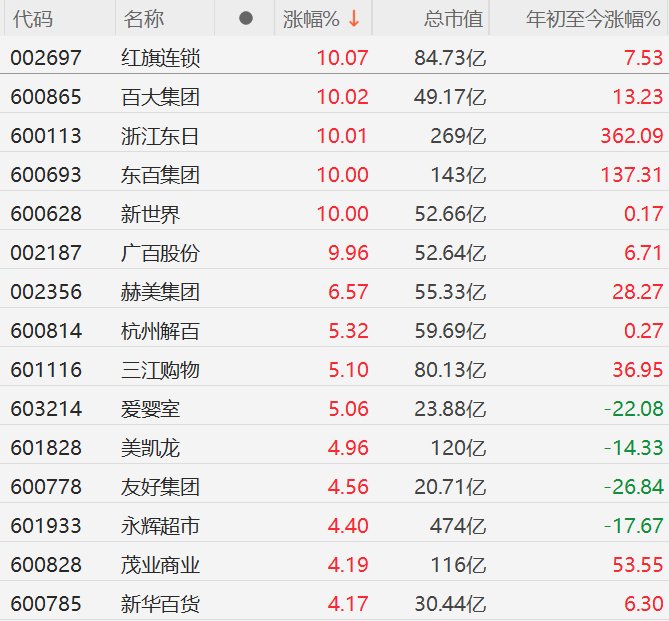Click the 10.02 change percentage
The image size is (669, 621).
342,97
